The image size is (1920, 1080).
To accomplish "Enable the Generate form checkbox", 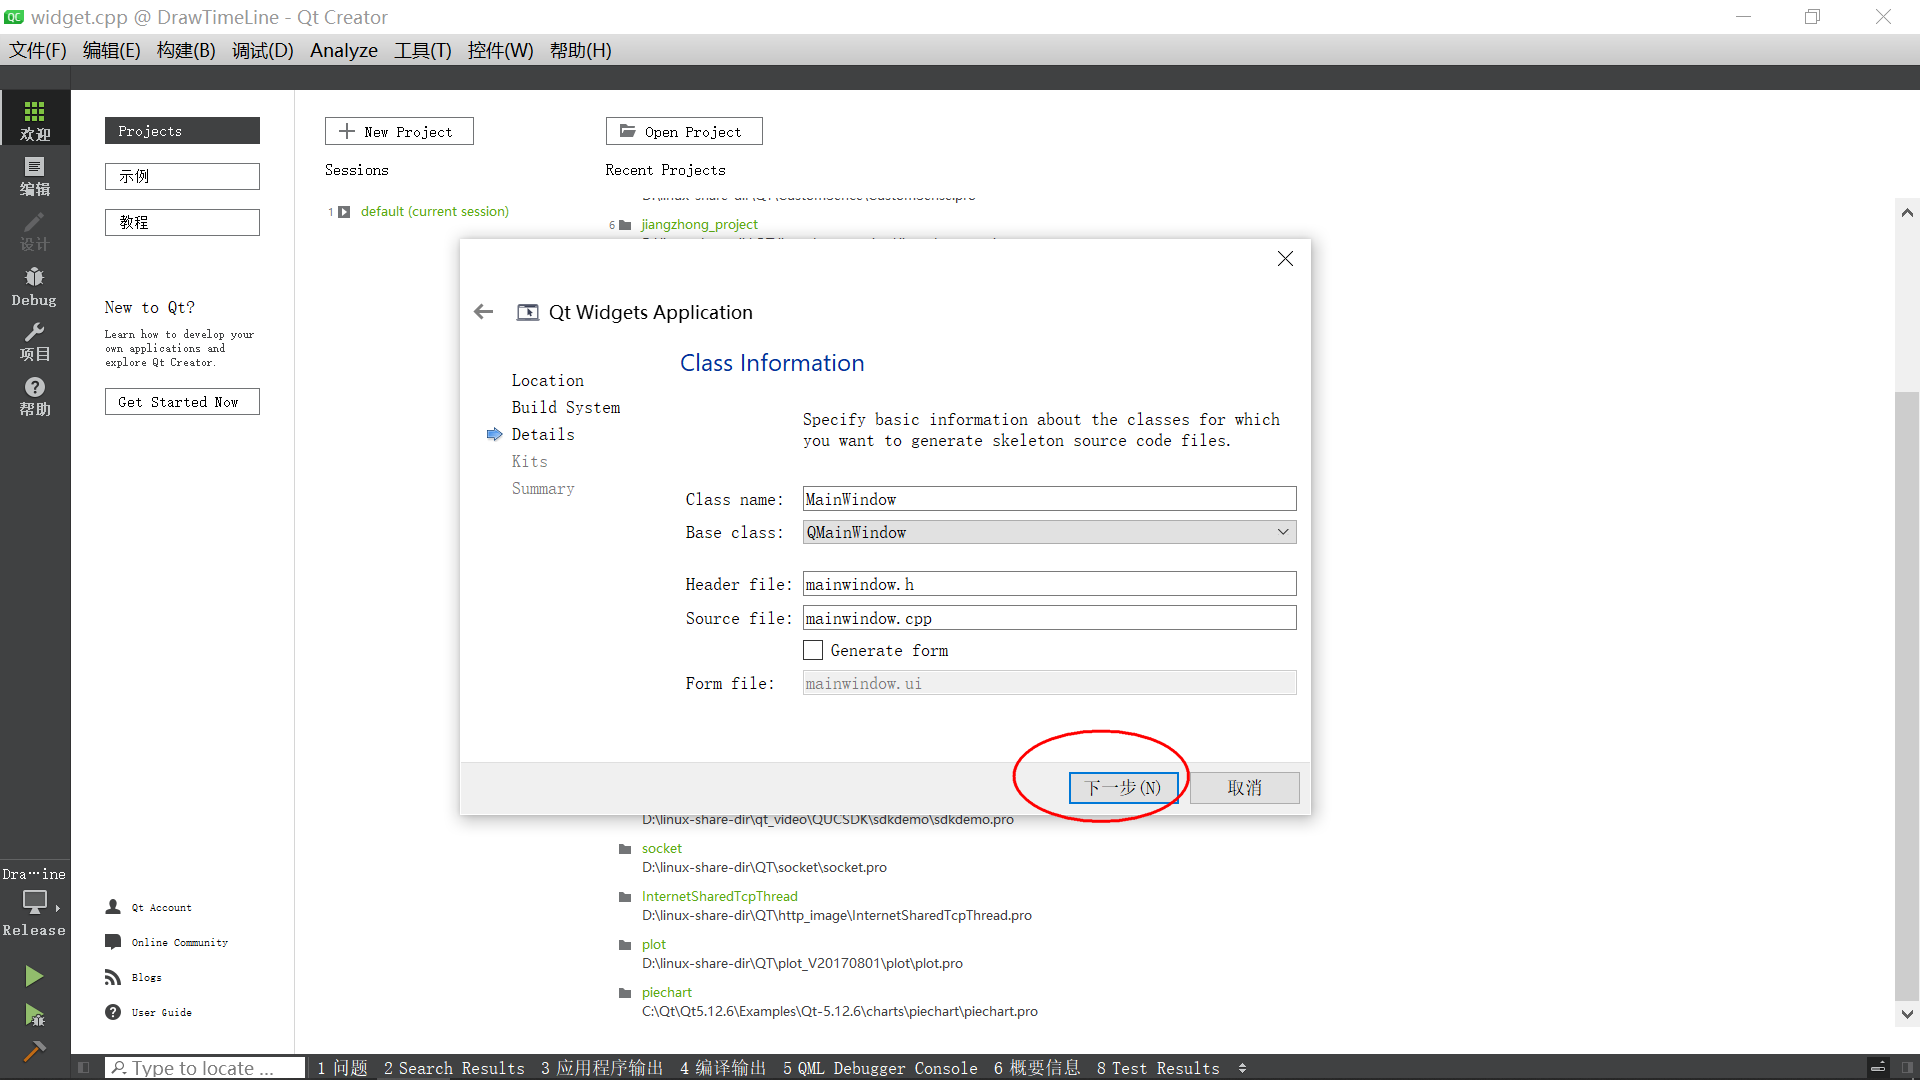I will 813,650.
